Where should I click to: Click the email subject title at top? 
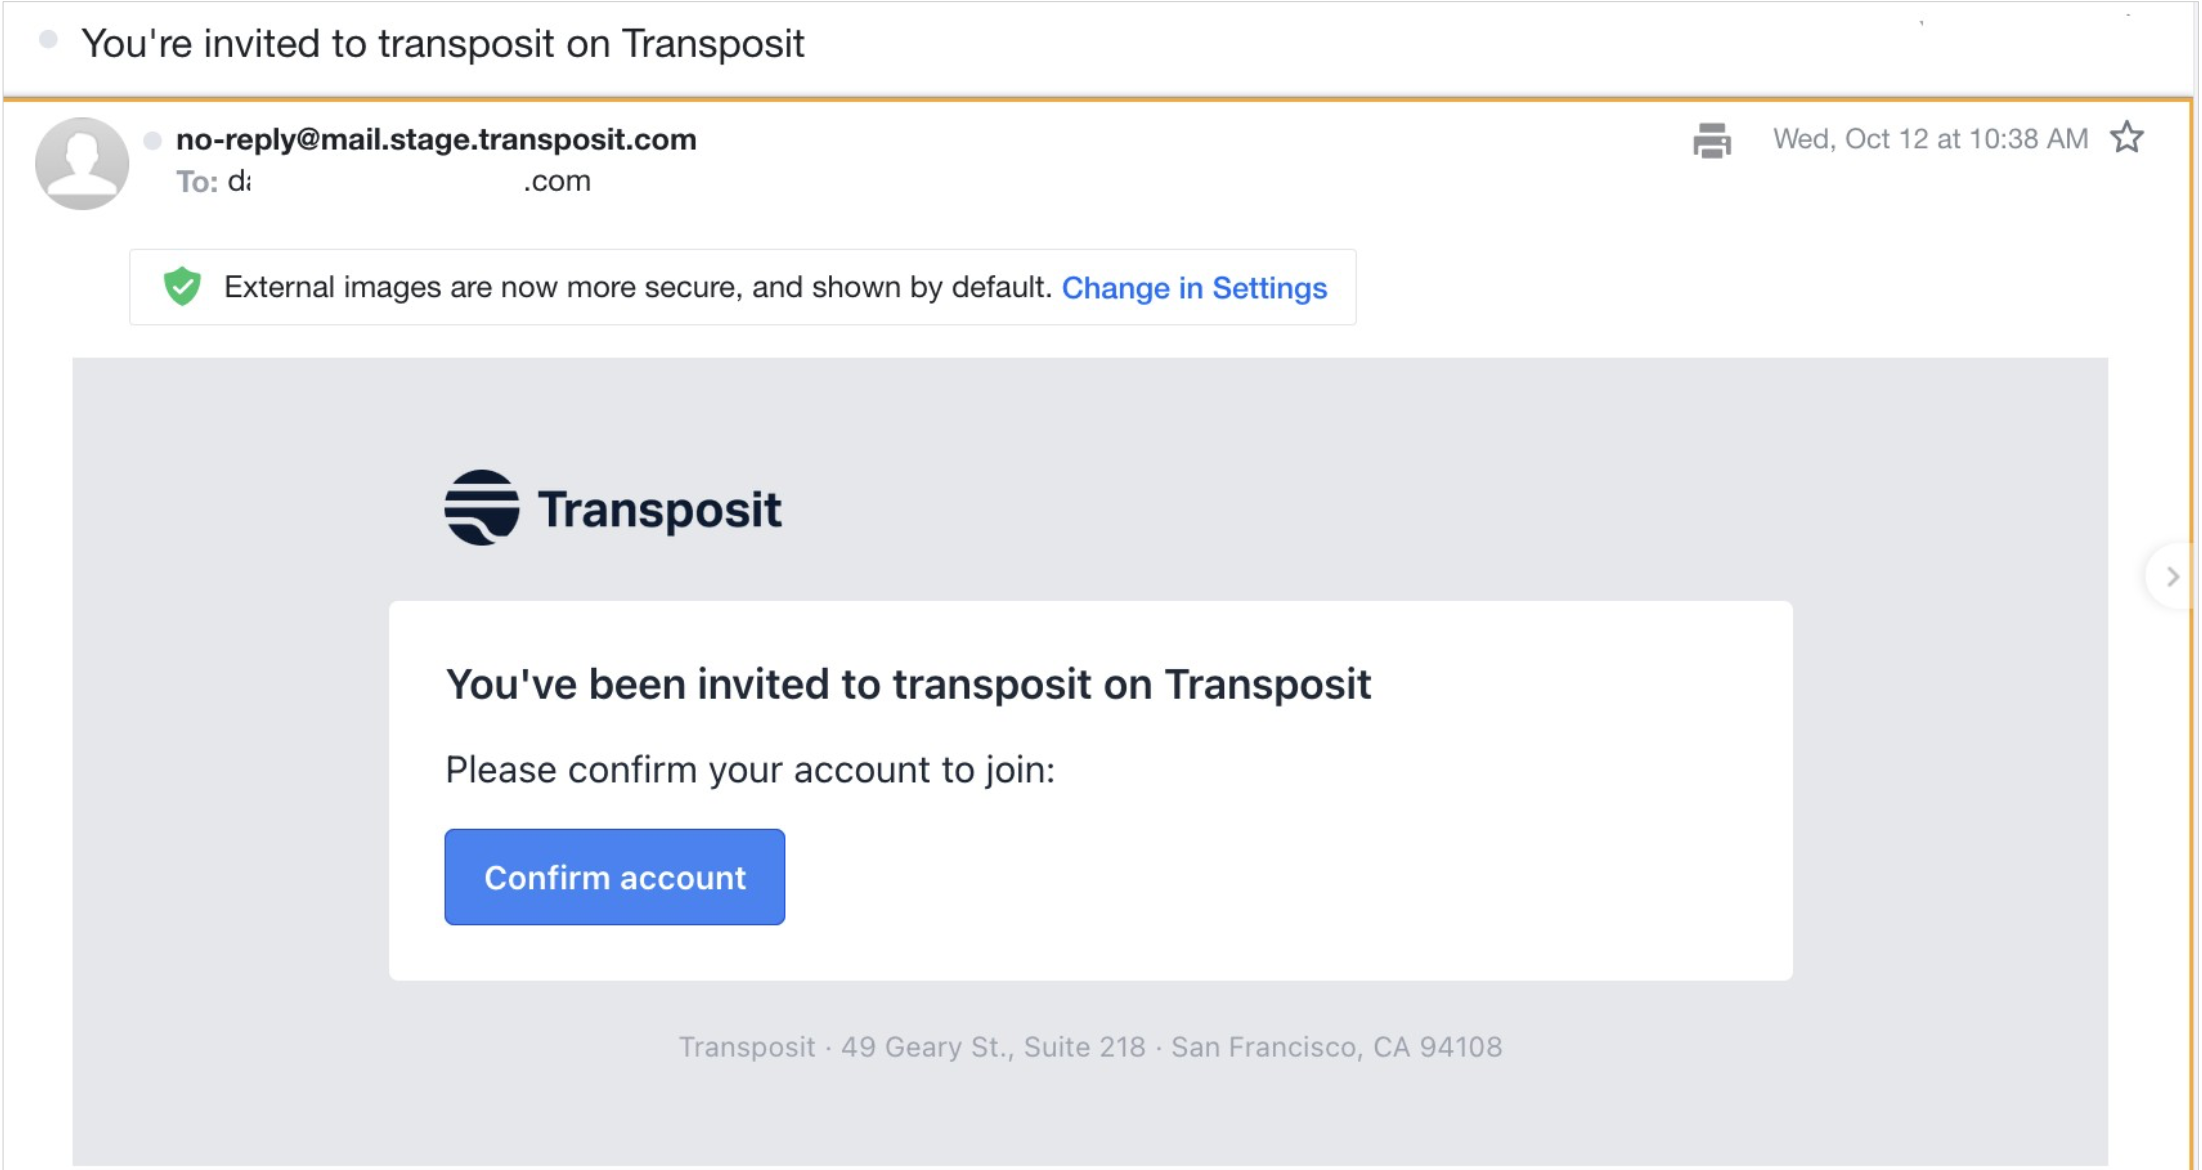coord(442,44)
